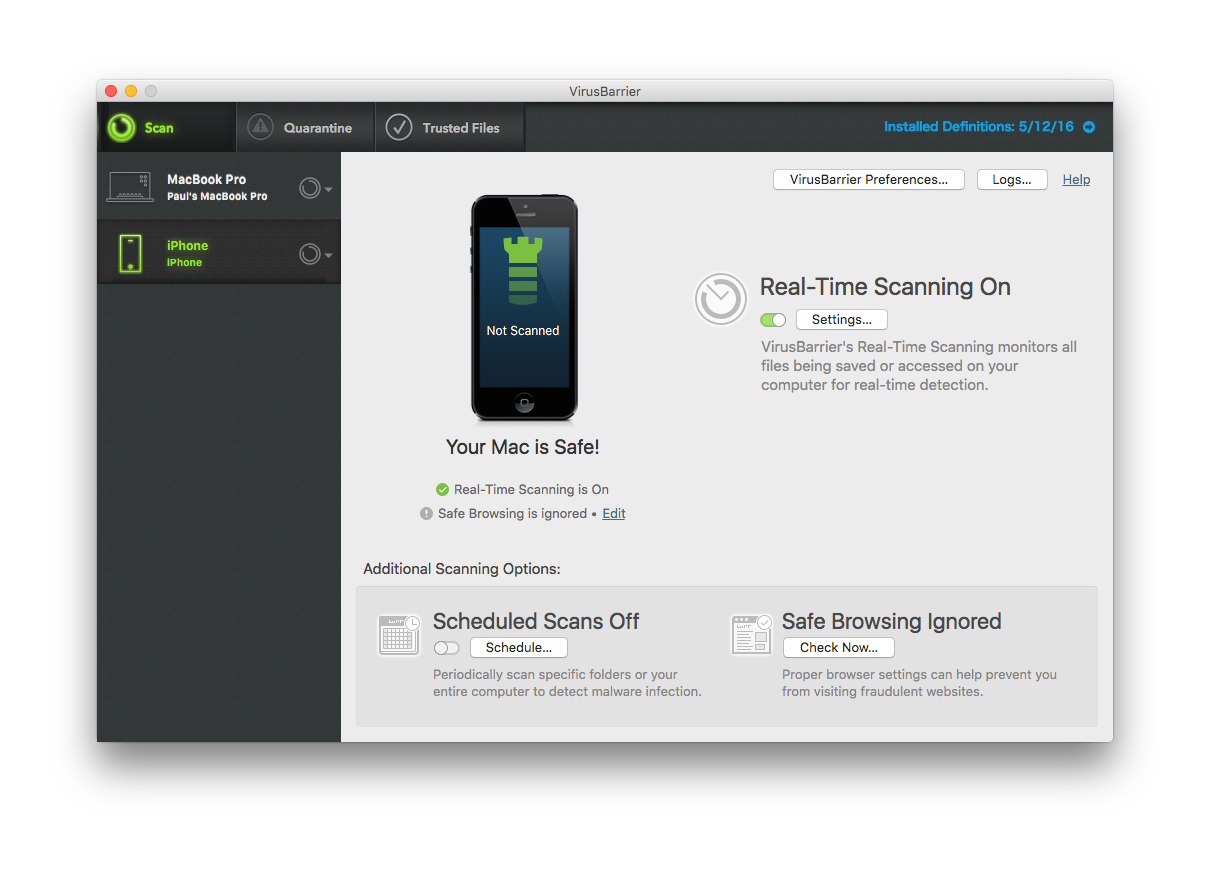Viewport: 1210px width, 870px height.
Task: Click the Real-Time Scanning is On status text
Action: point(531,489)
